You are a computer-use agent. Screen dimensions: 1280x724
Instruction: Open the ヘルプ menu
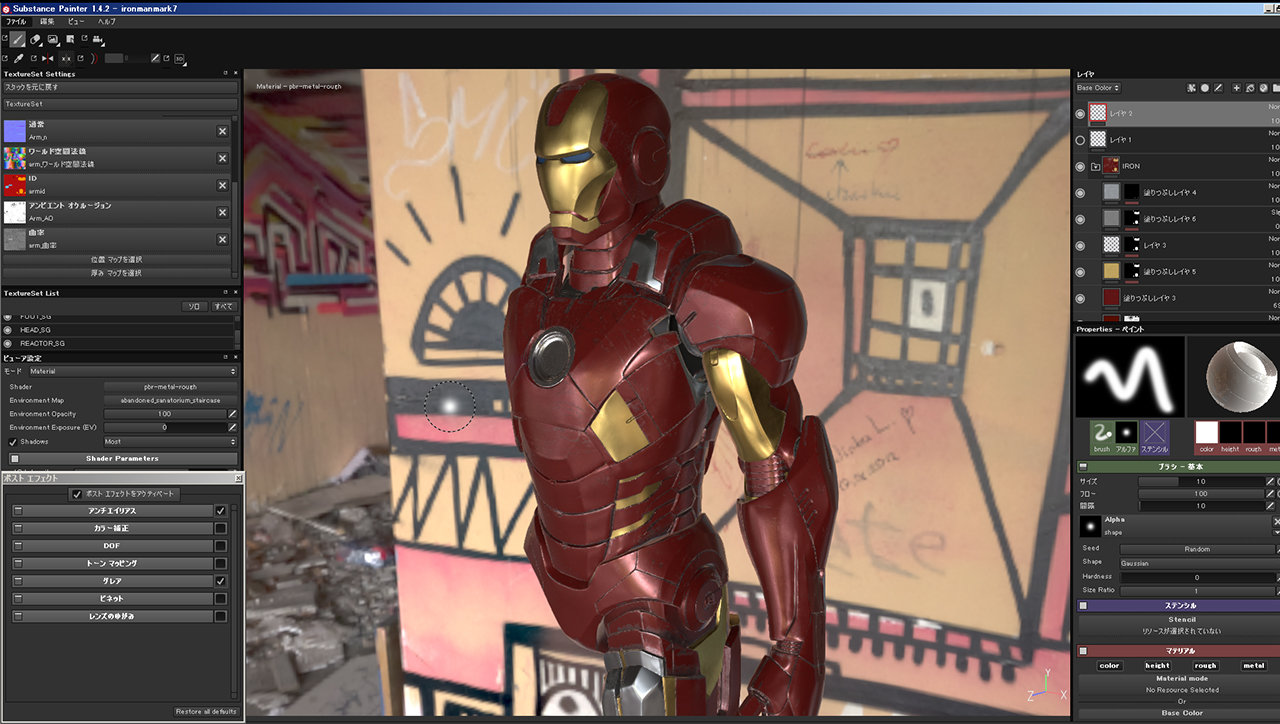click(x=106, y=21)
